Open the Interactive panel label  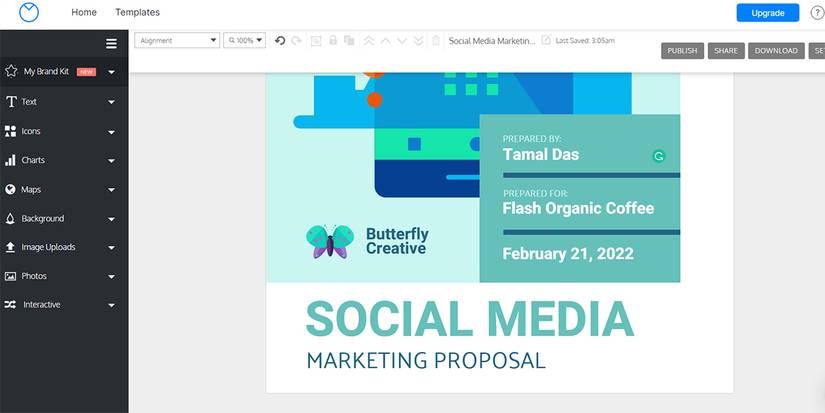[x=42, y=305]
